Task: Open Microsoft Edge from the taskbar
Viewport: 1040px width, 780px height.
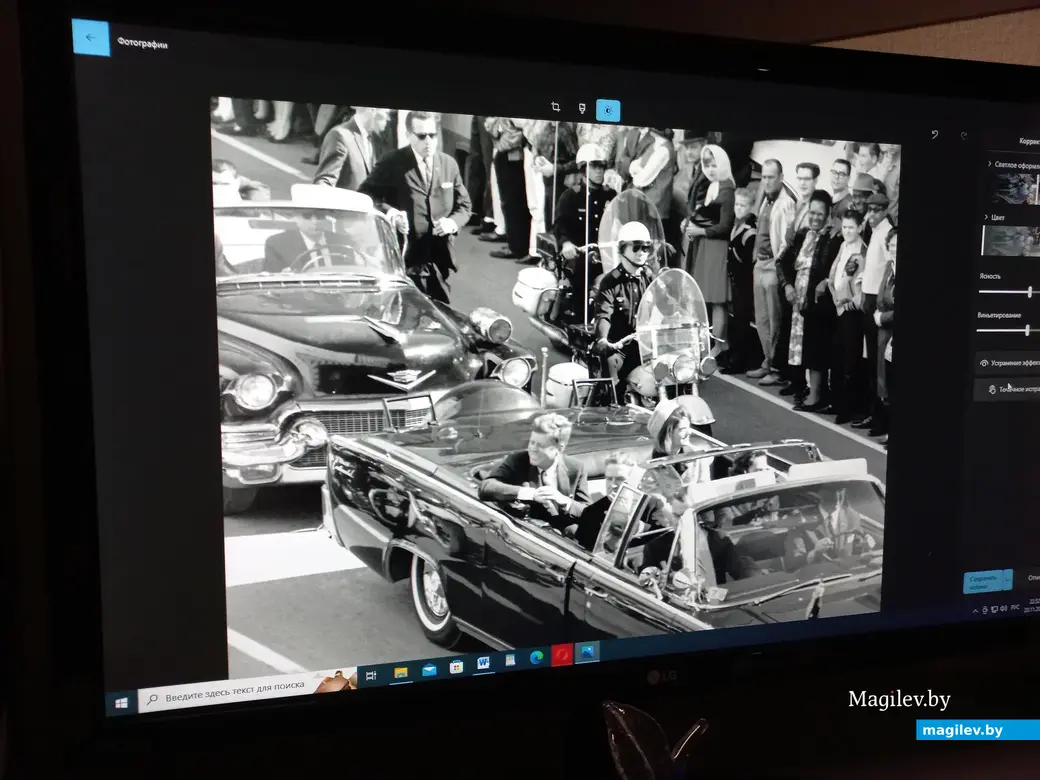Action: click(536, 657)
